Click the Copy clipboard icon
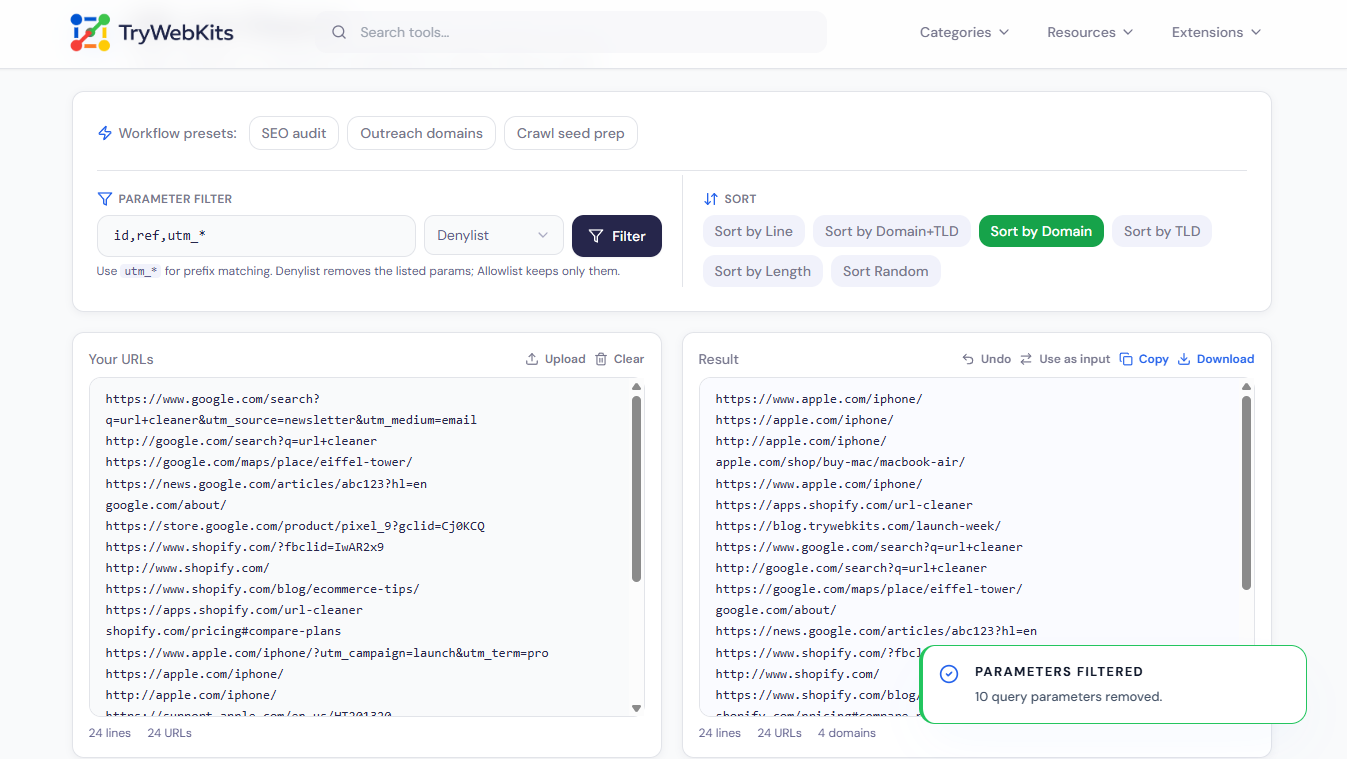 1126,359
